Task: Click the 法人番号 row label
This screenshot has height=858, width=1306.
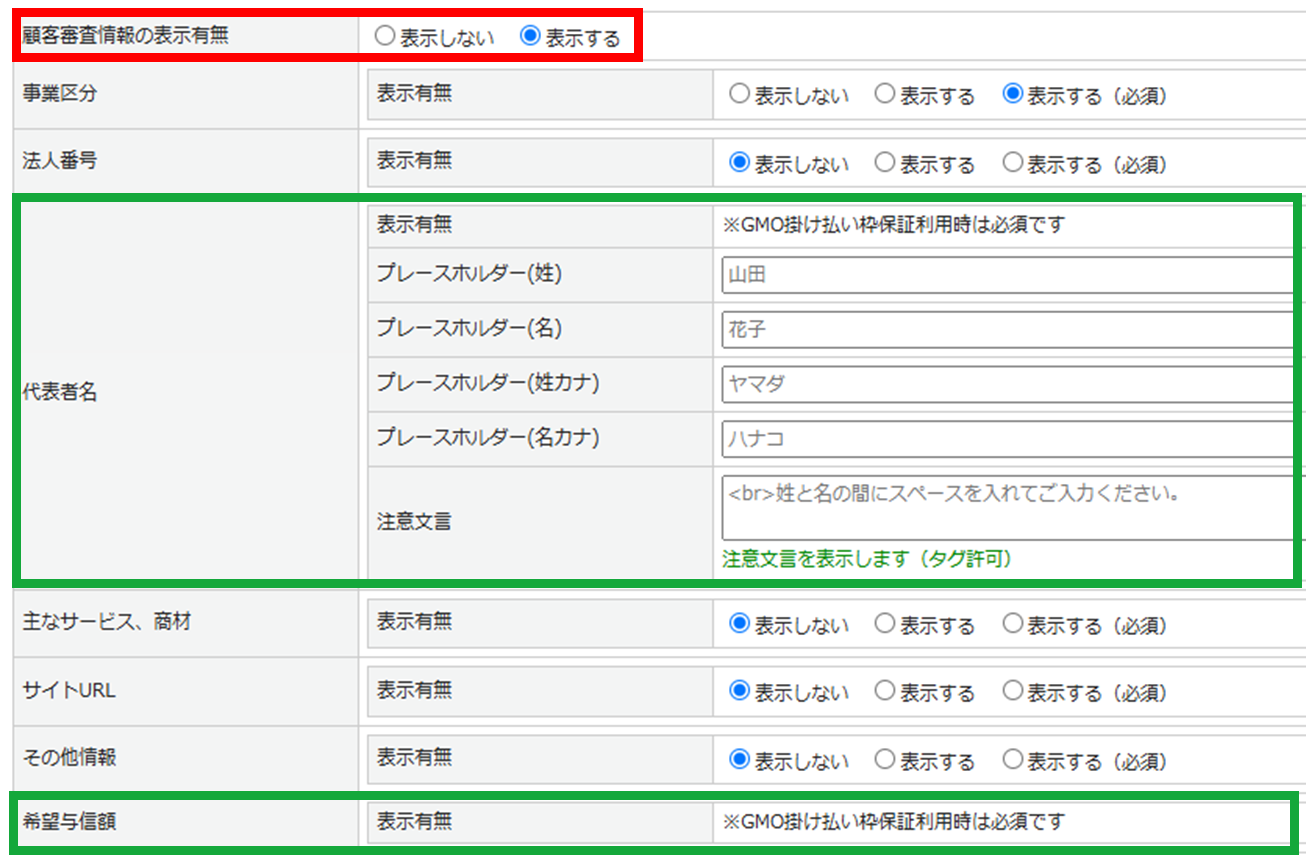Action: 60,160
